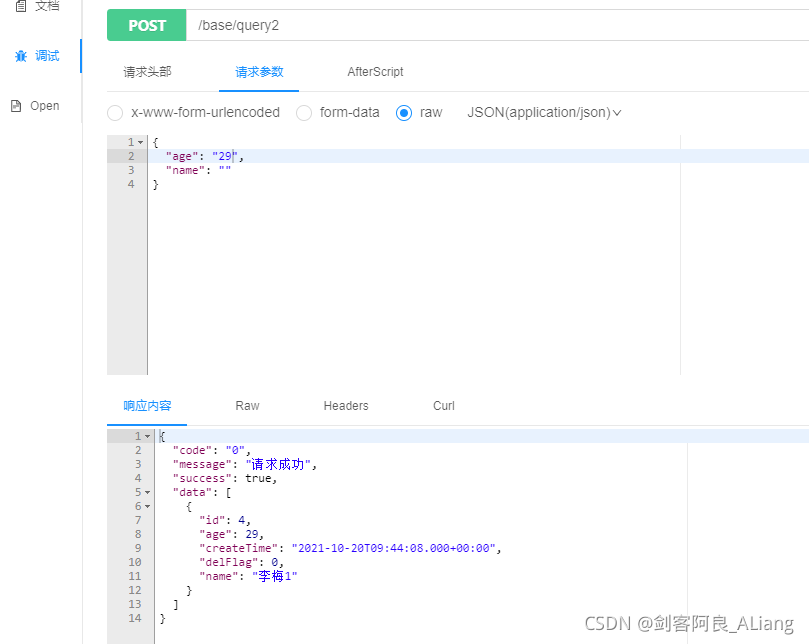Screen dimensions: 809x644
Task: Click the 调试 bug icon in sidebar
Action: [x=21, y=56]
